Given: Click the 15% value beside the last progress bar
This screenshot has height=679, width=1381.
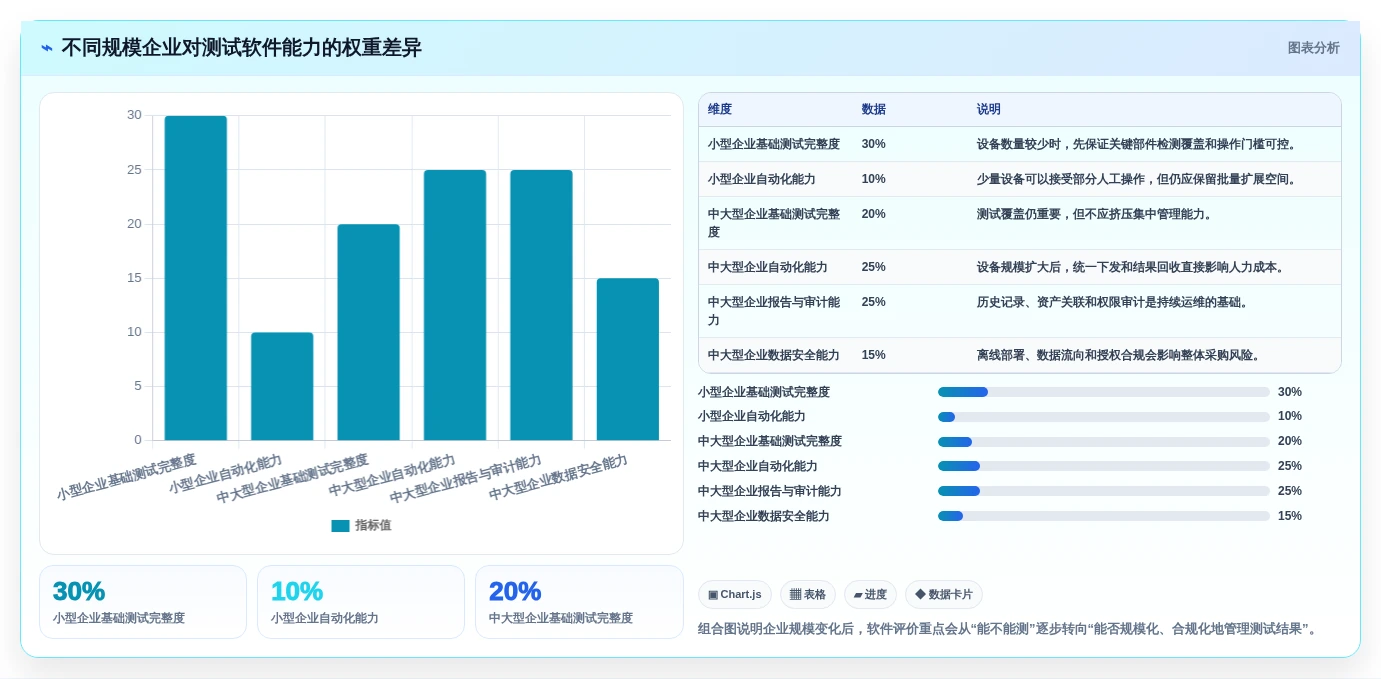Looking at the screenshot, I should (x=1290, y=516).
